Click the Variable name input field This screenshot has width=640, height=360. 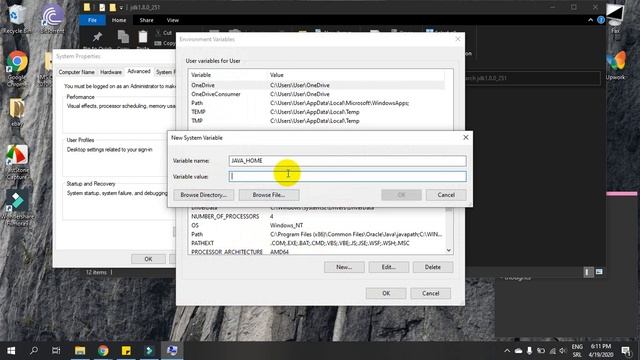[x=347, y=161]
